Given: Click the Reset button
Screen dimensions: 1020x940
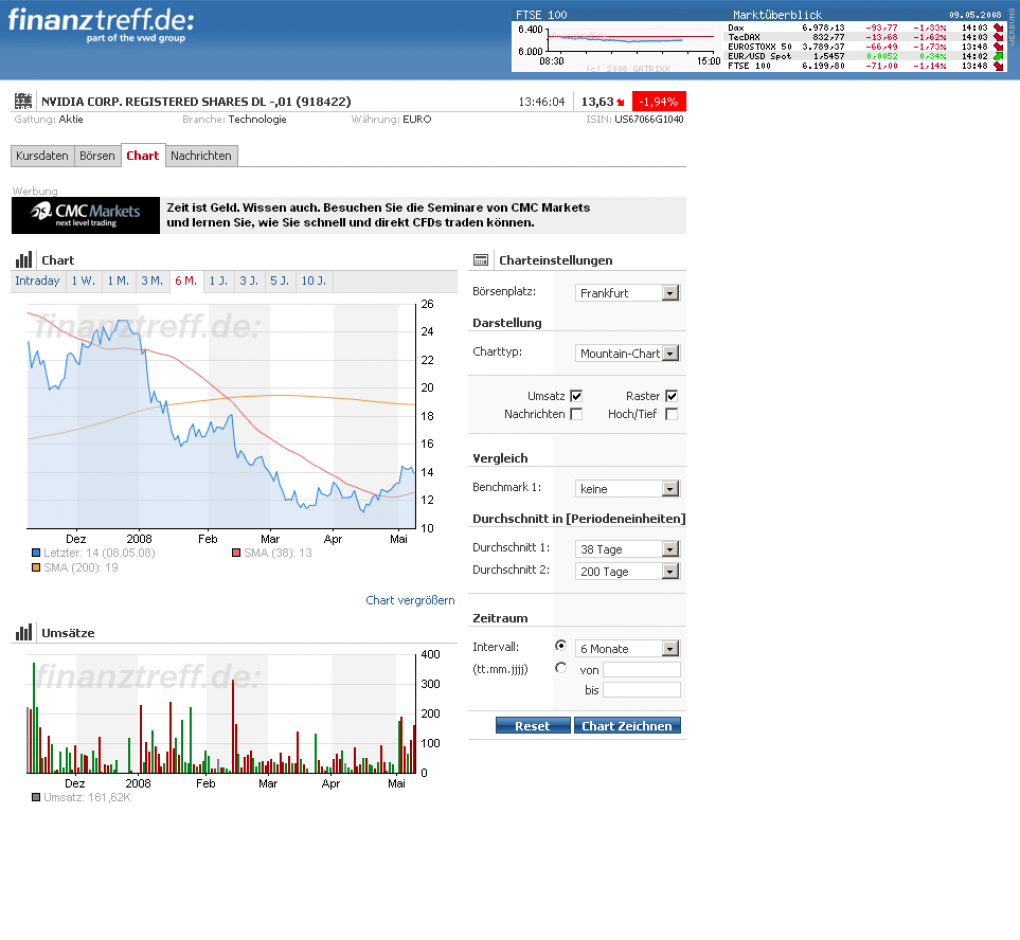Looking at the screenshot, I should pos(533,725).
